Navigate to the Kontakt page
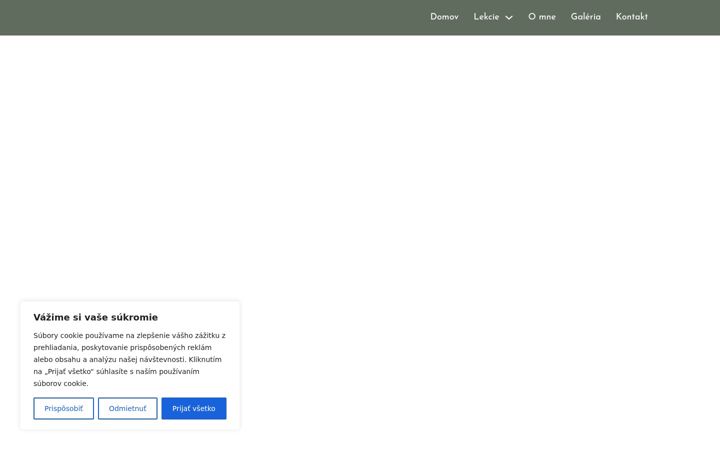 pos(631,17)
